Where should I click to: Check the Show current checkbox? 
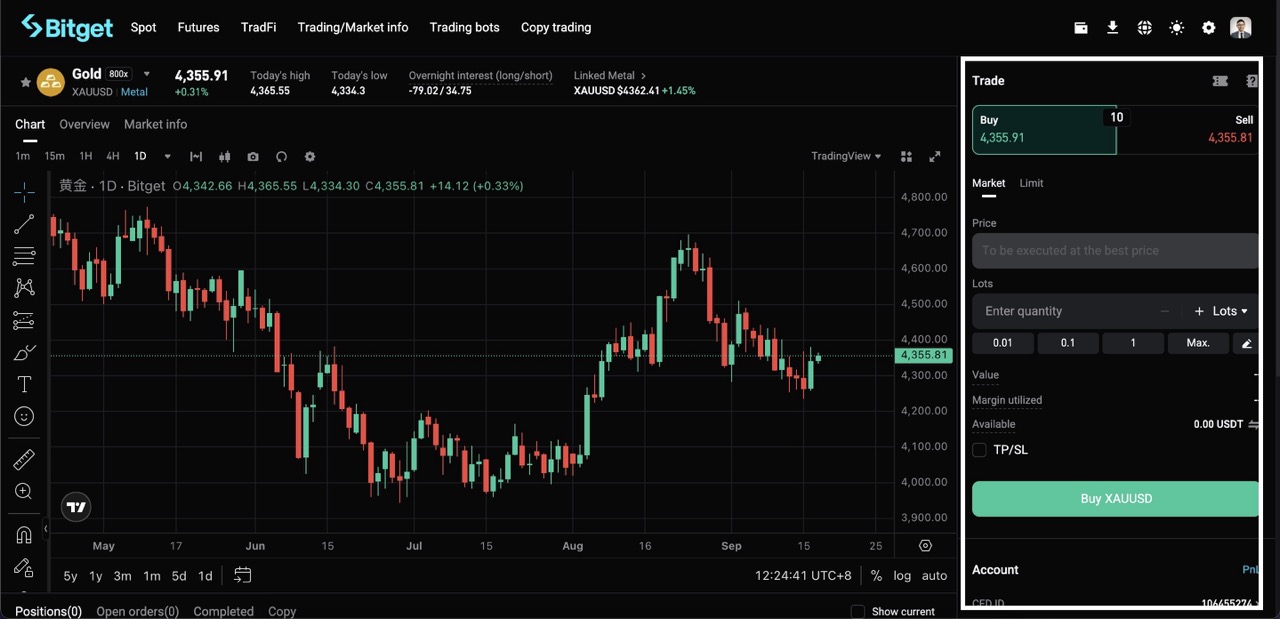(857, 611)
